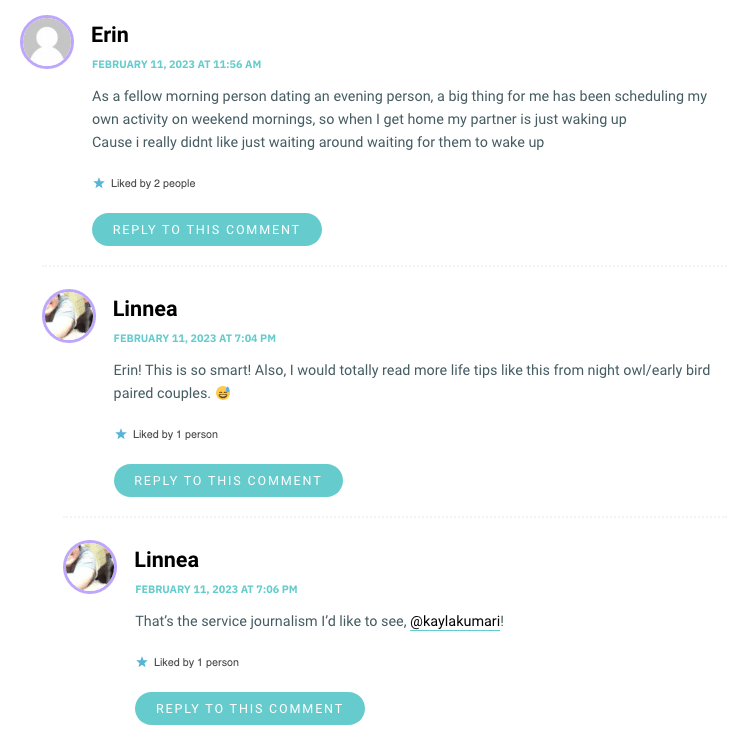Open the @kaylakumari mention link
The image size is (747, 738).
click(455, 622)
